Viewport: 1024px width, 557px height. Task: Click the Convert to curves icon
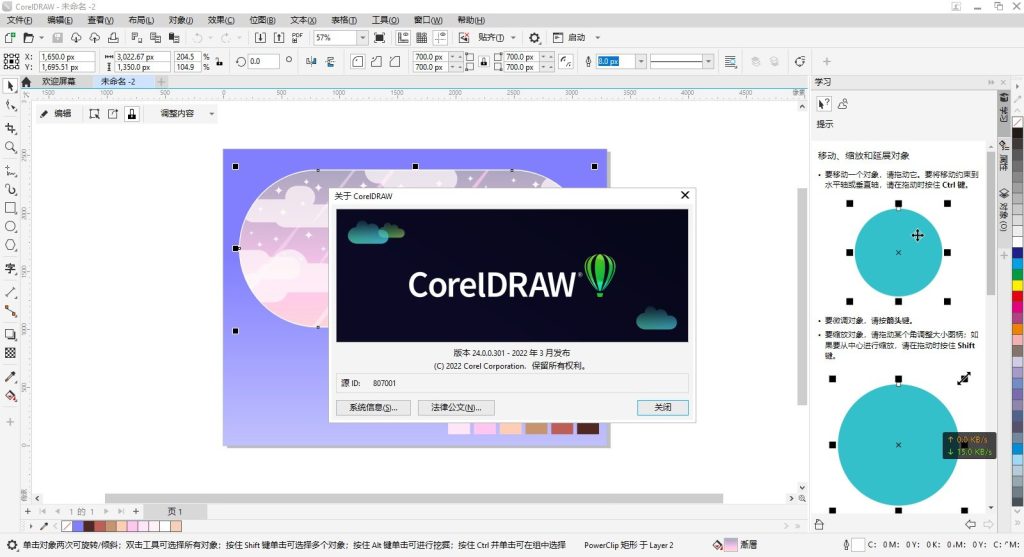click(x=800, y=61)
